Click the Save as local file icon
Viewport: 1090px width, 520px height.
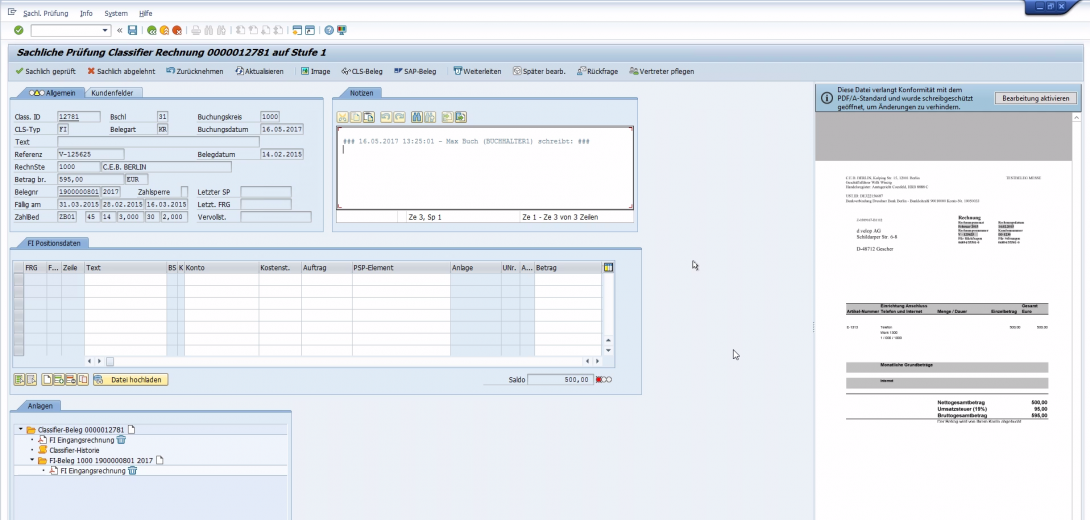[460, 117]
